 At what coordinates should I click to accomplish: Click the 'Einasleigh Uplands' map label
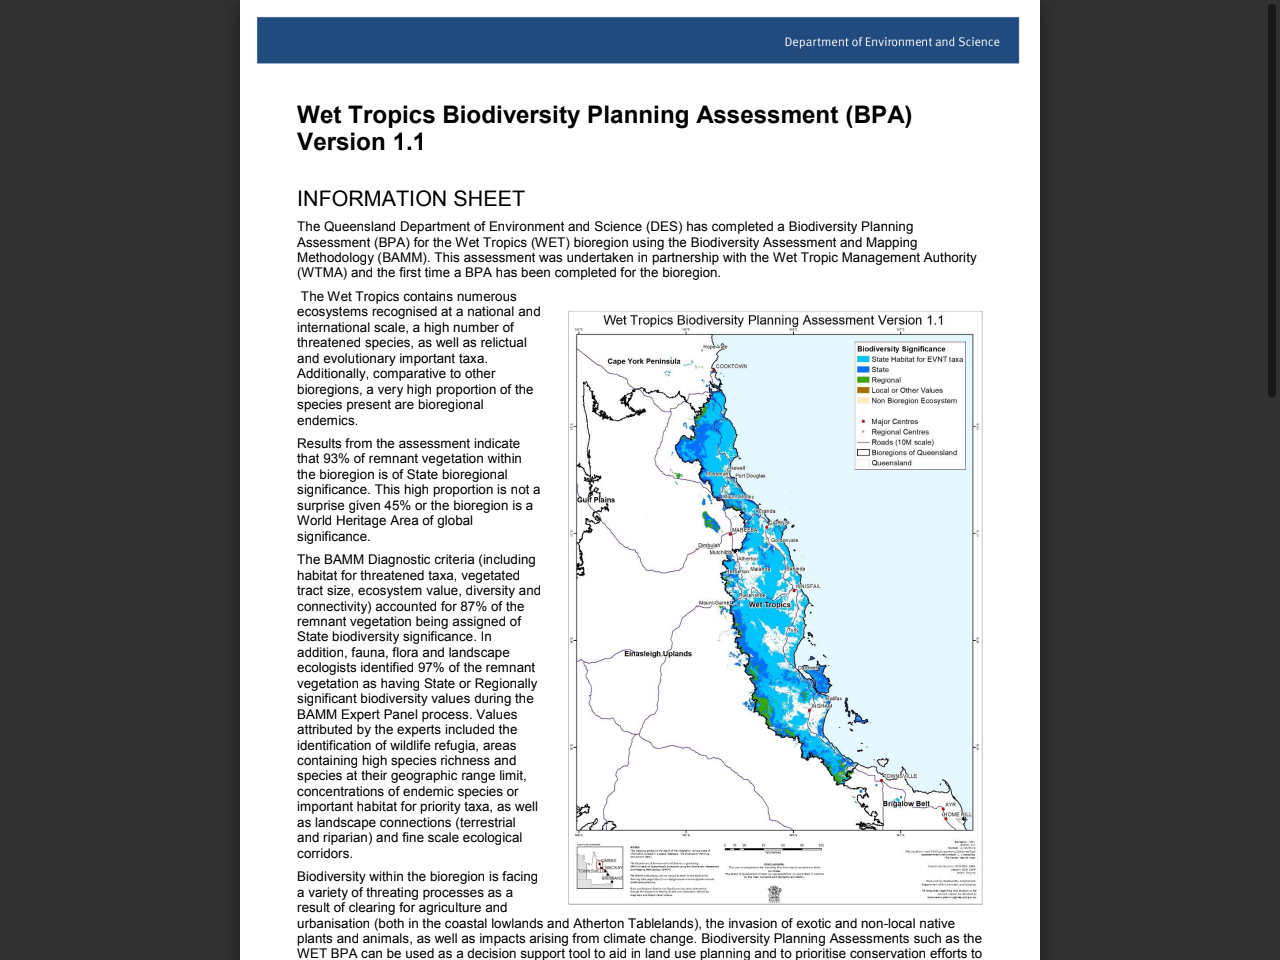click(x=658, y=653)
